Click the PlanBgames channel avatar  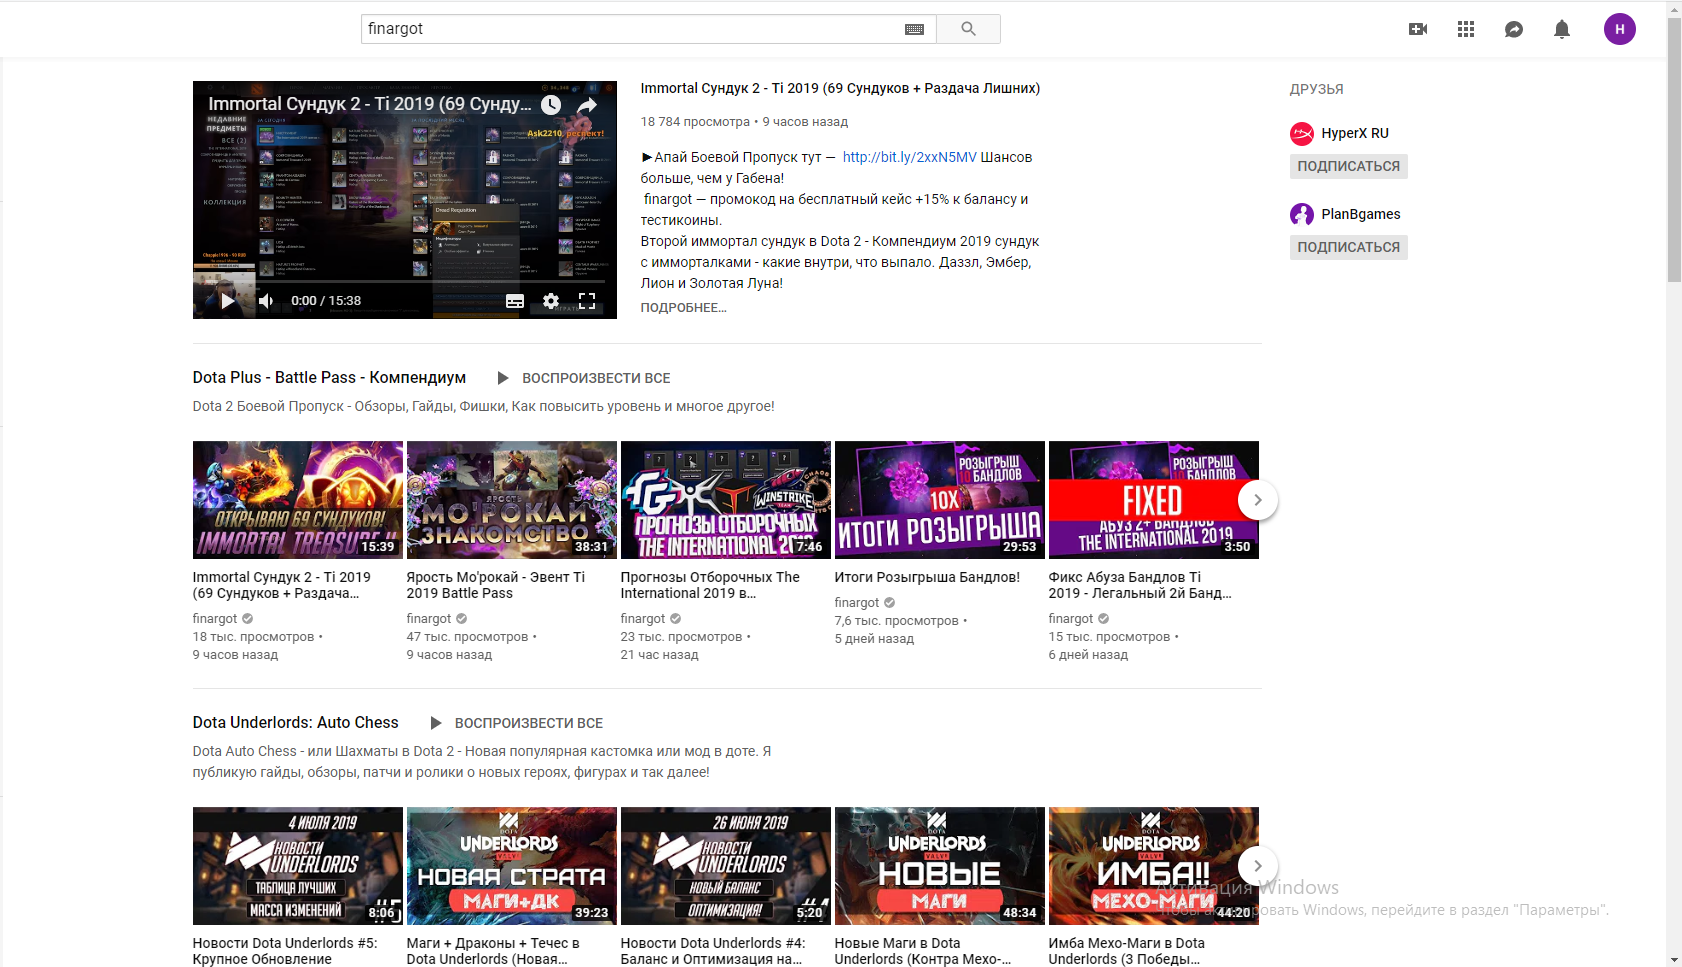1302,214
